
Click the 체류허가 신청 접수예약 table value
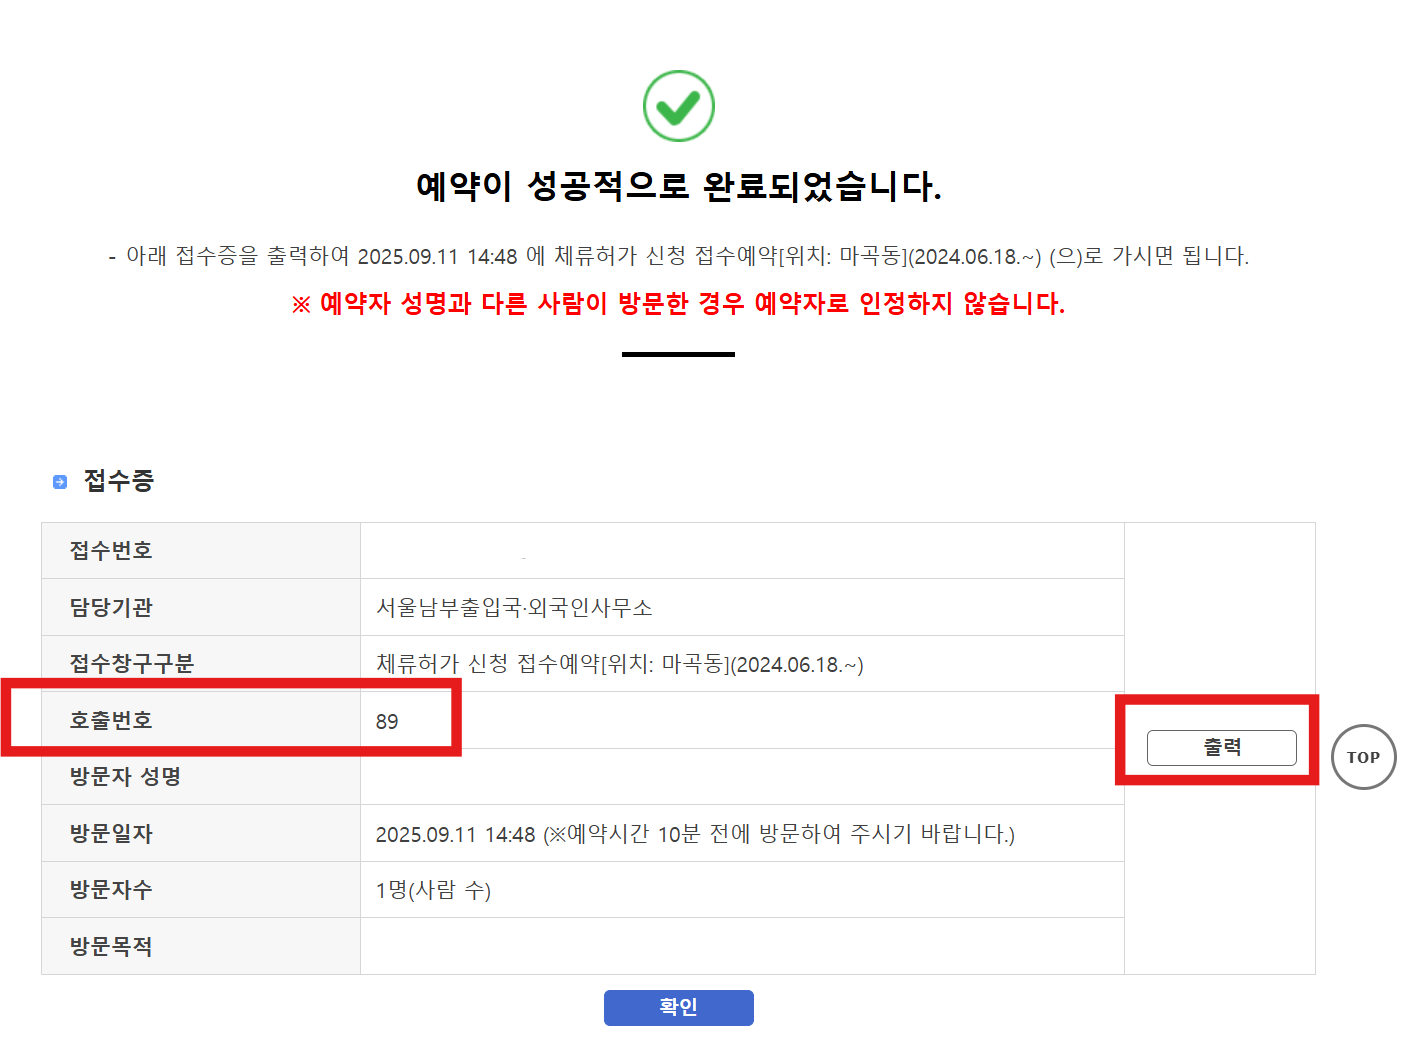619,665
